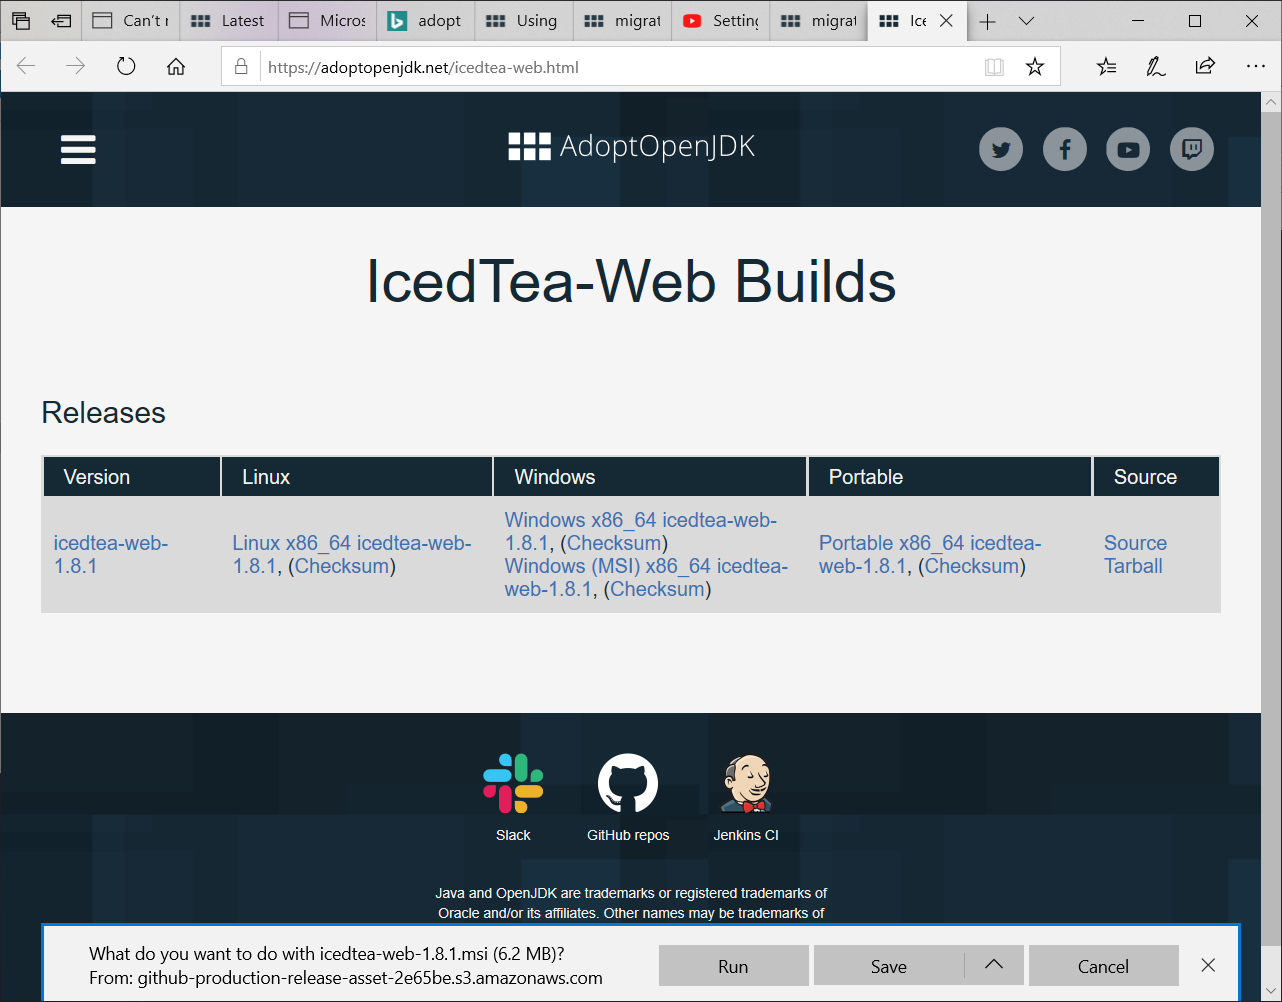Share this page icon
This screenshot has height=1002, width=1282.
coord(1205,67)
